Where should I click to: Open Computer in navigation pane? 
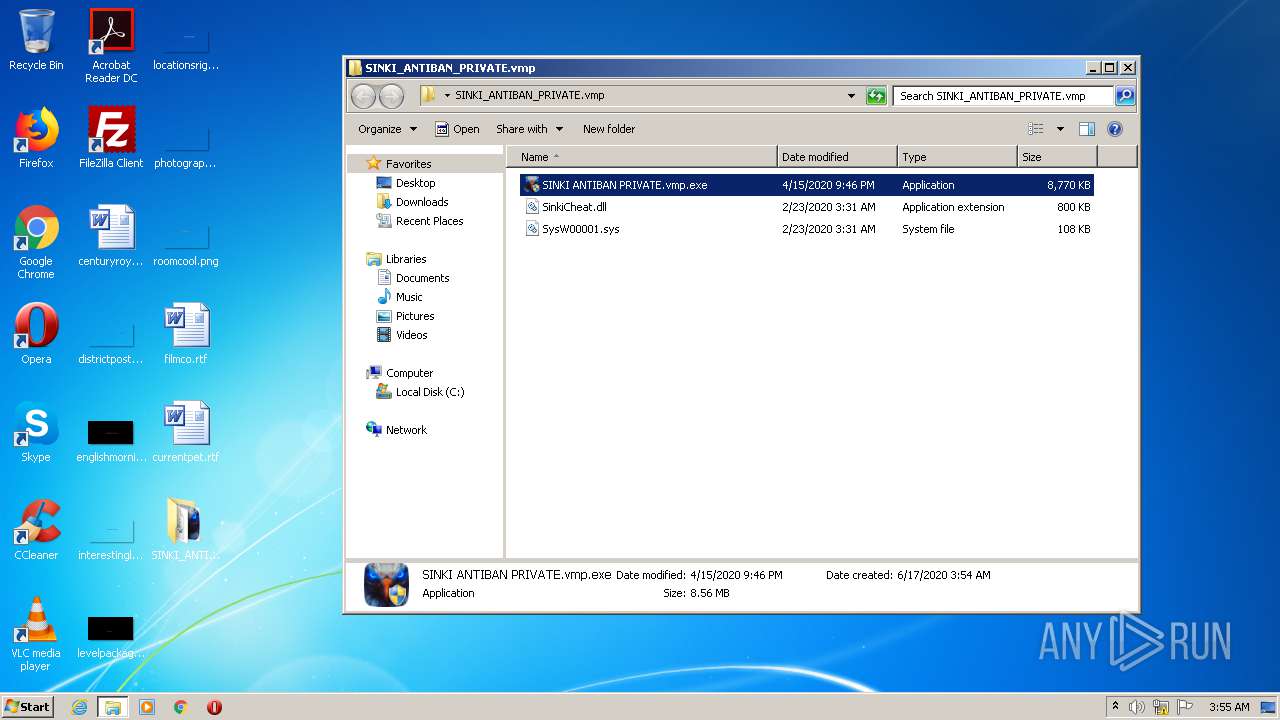point(409,373)
